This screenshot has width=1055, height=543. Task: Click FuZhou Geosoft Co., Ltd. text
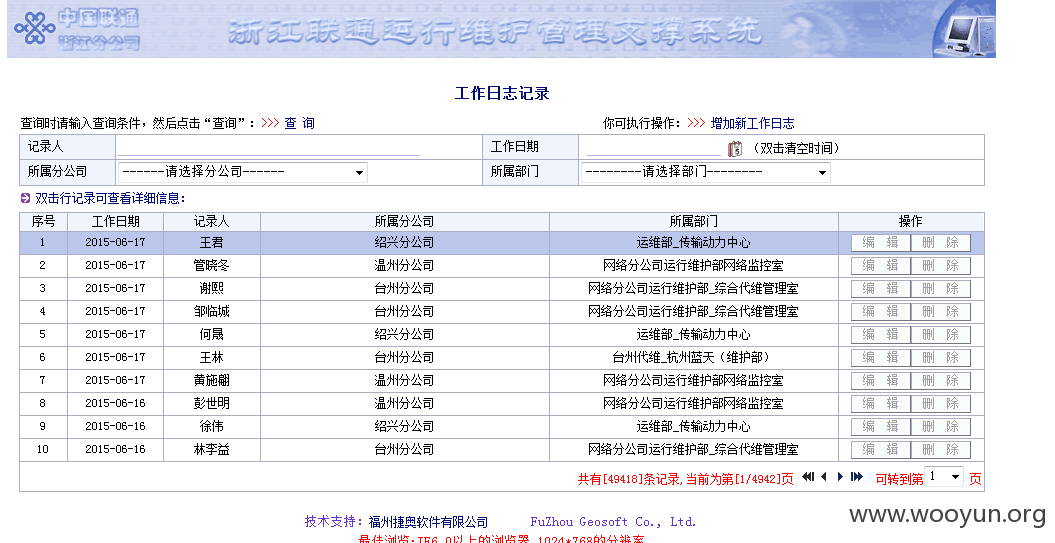(x=613, y=521)
